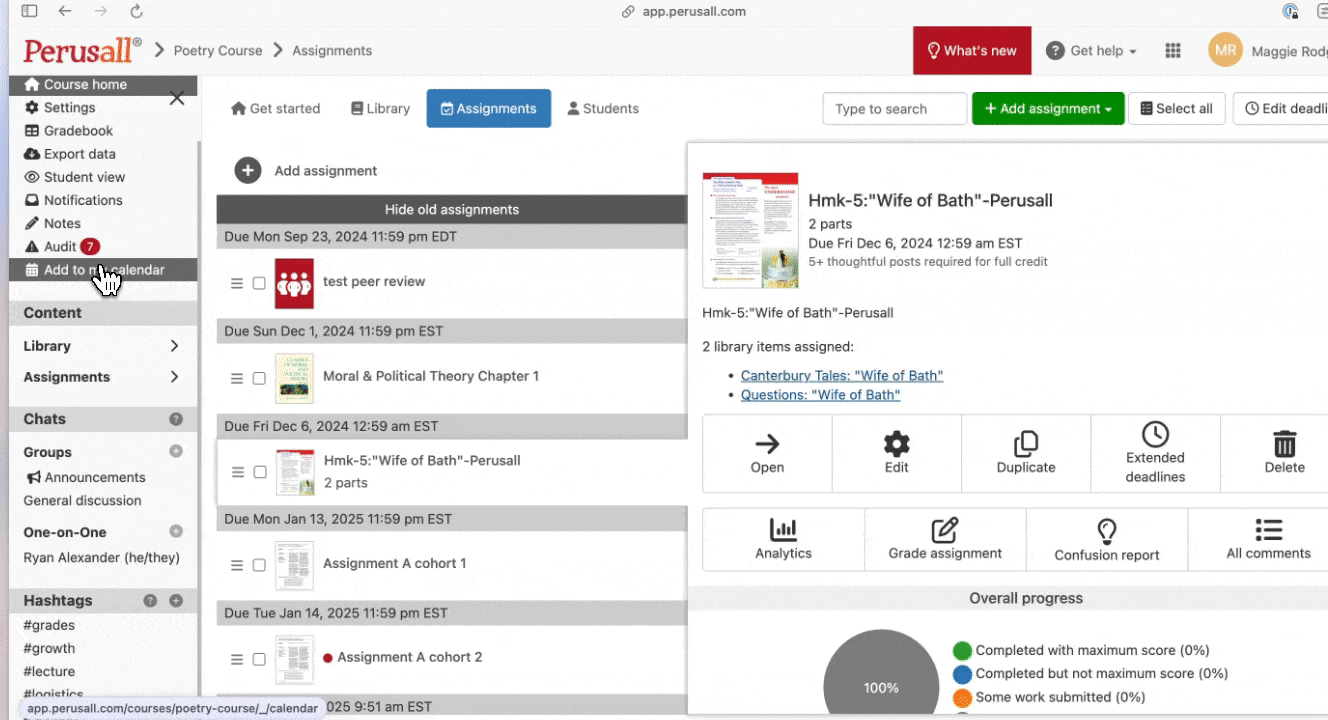
Task: Open the apps grid icon in header
Action: tap(1173, 51)
